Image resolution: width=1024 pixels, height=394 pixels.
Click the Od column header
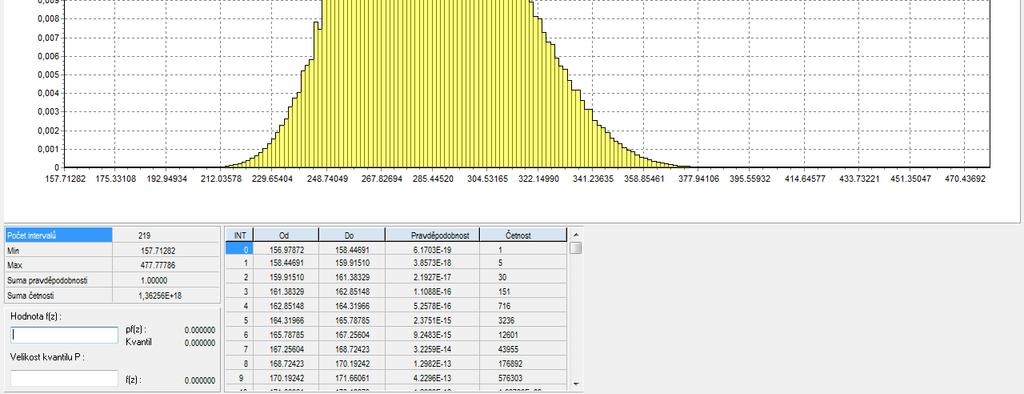tap(286, 235)
